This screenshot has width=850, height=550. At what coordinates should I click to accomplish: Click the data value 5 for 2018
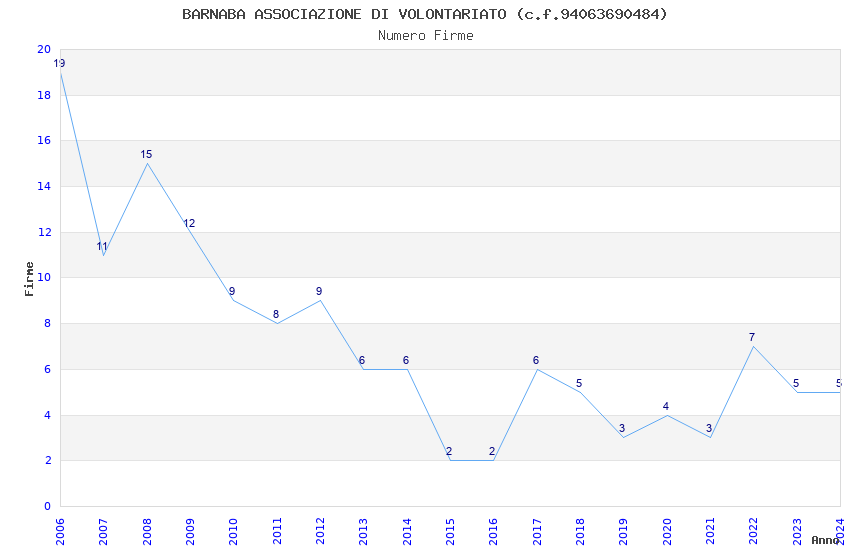point(579,384)
